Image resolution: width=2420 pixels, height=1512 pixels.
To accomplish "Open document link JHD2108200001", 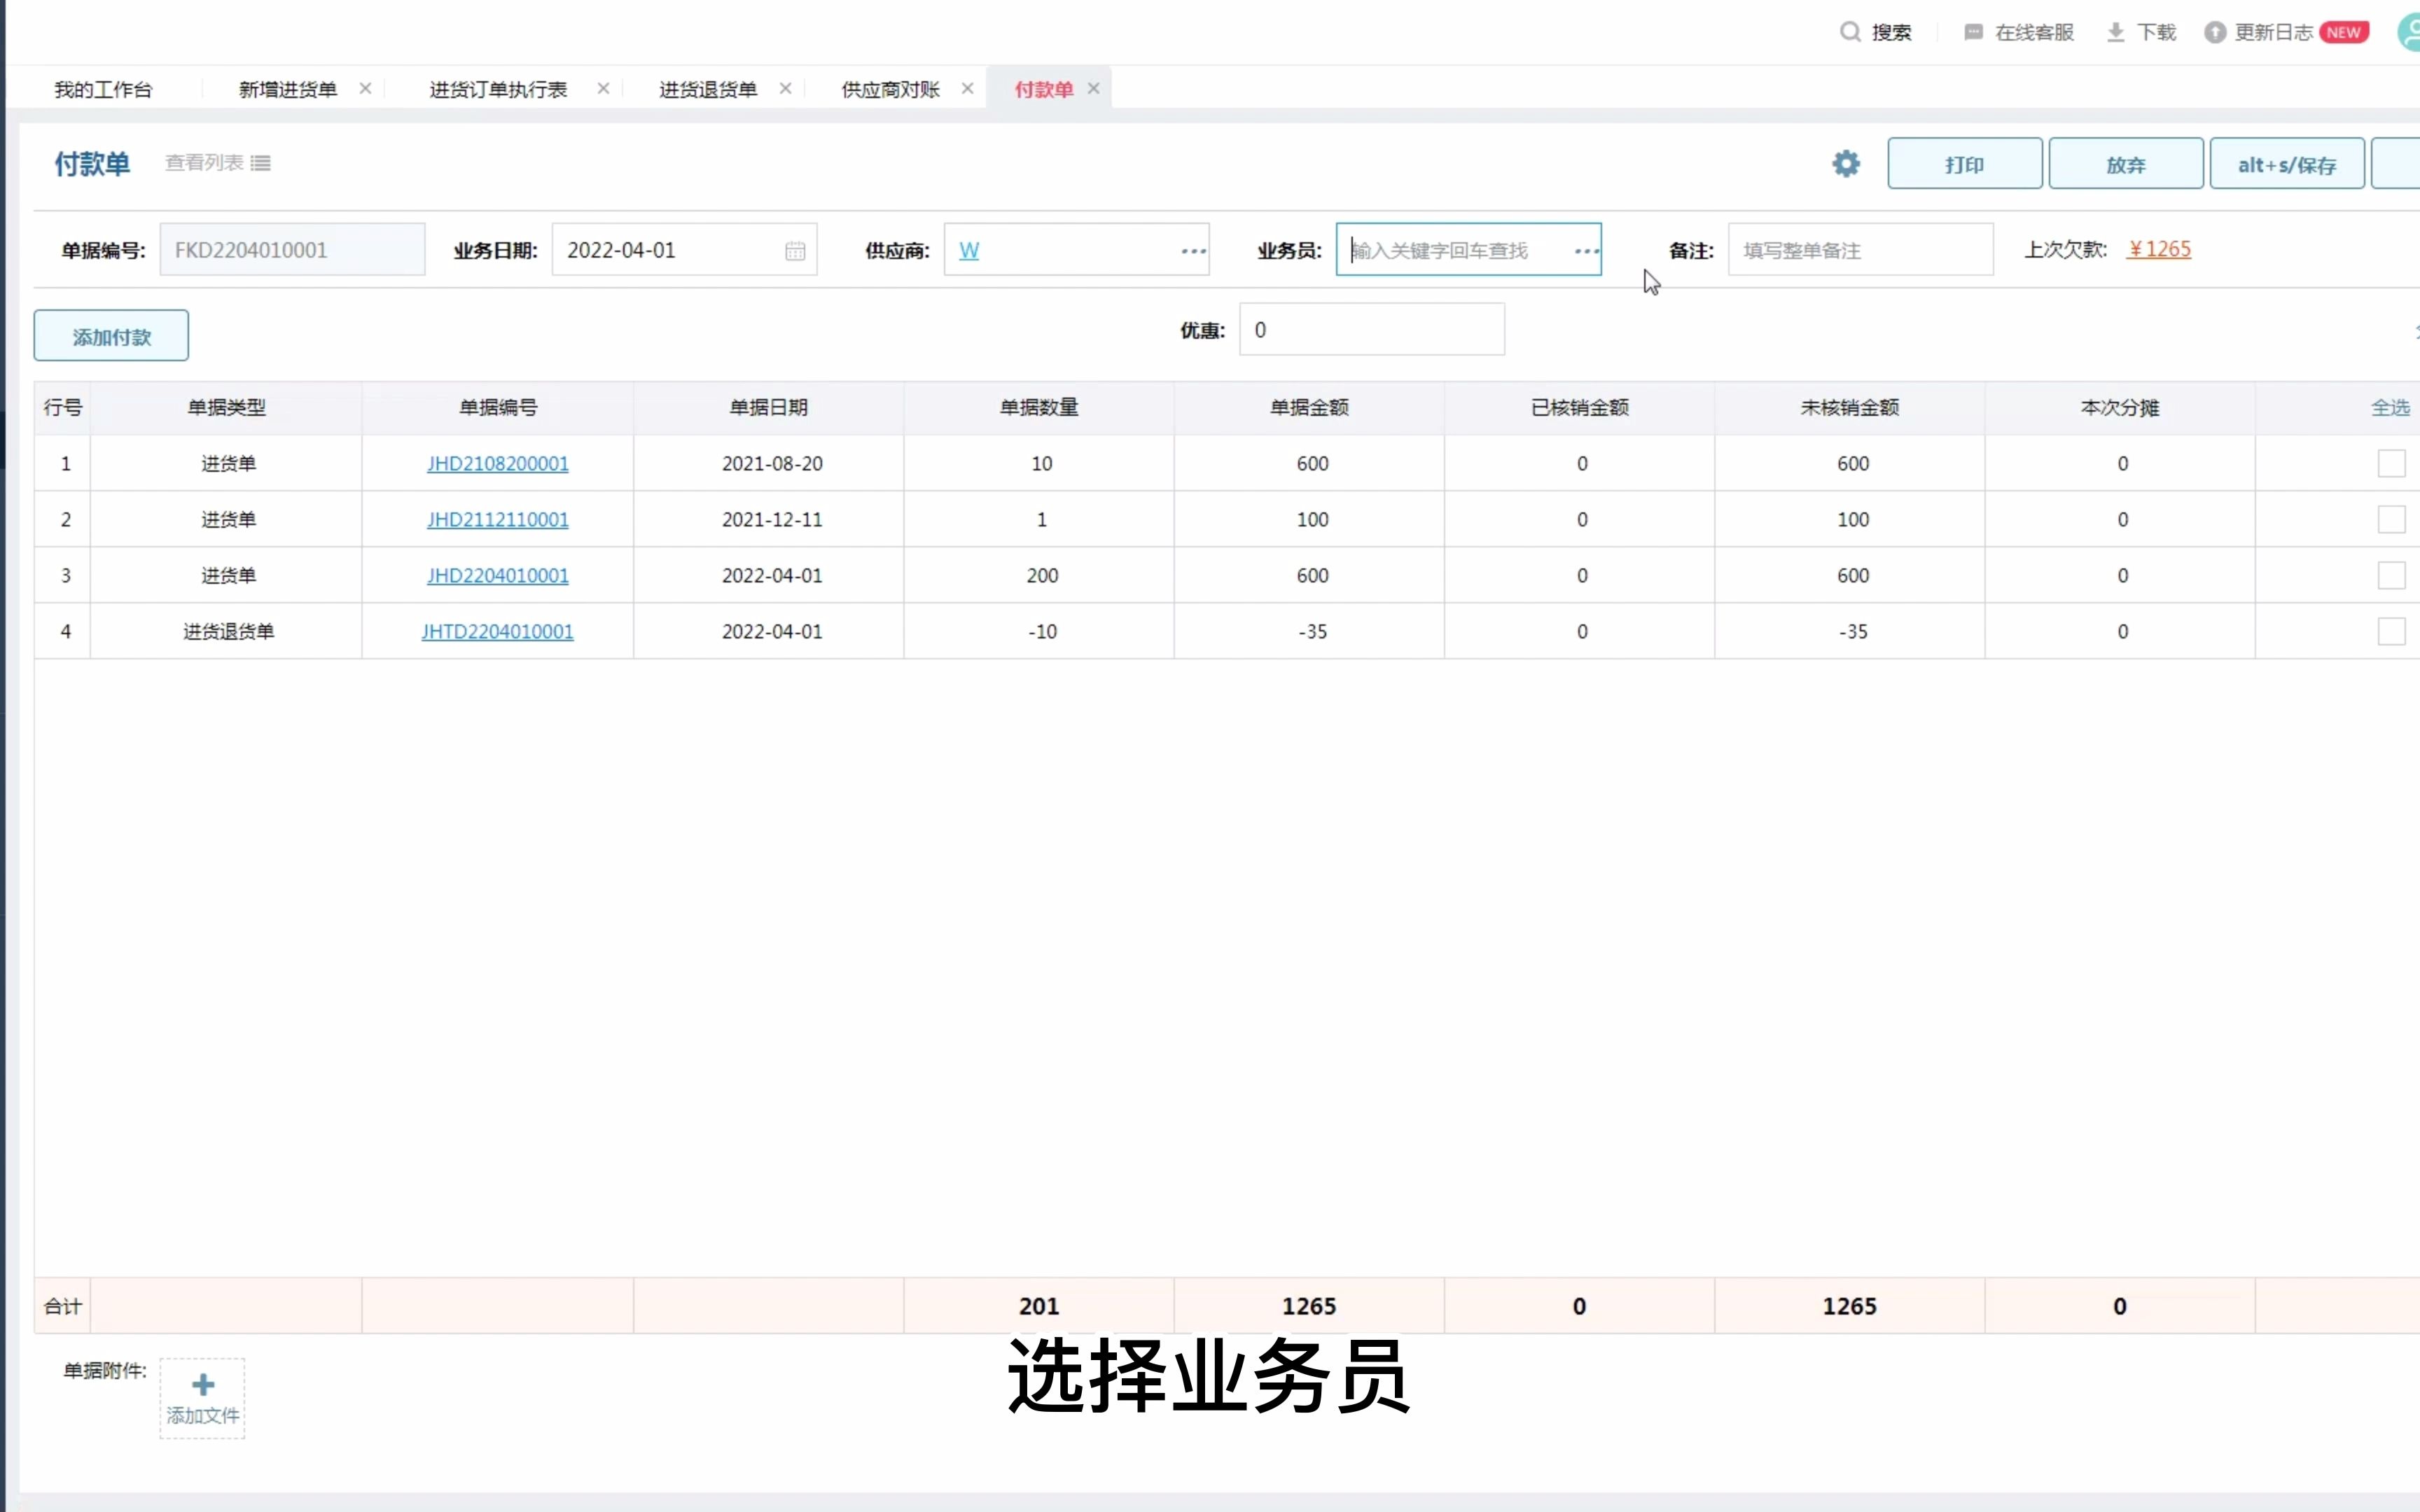I will coord(498,463).
